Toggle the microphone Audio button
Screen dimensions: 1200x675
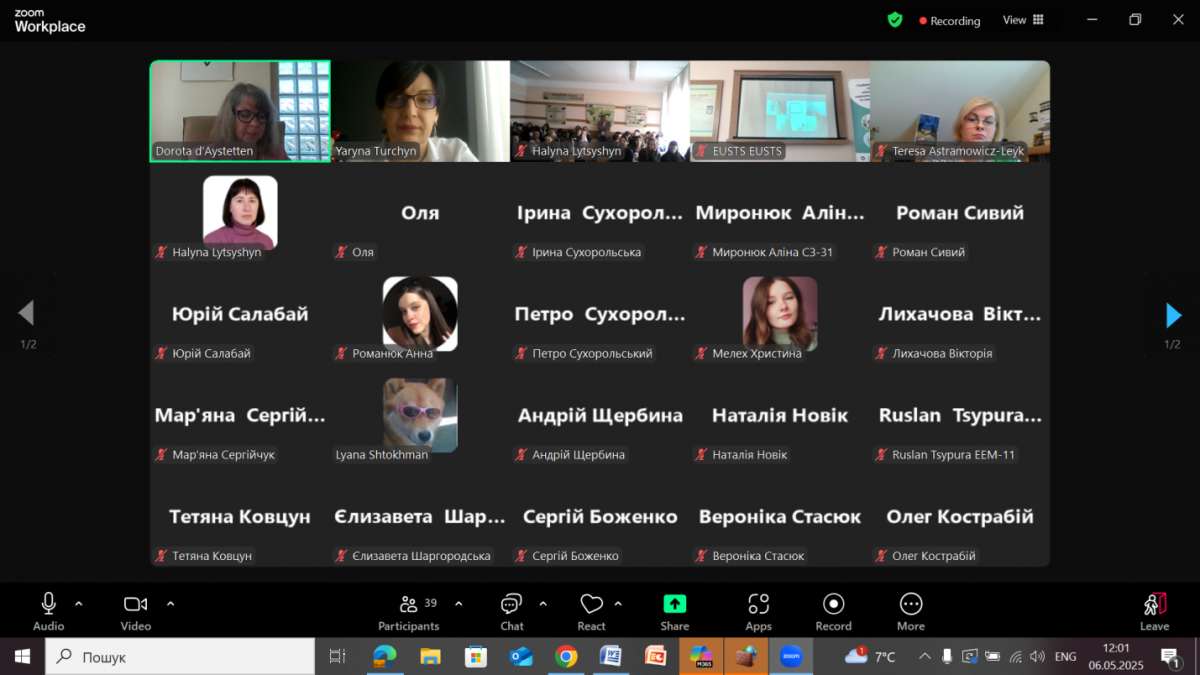click(48, 610)
